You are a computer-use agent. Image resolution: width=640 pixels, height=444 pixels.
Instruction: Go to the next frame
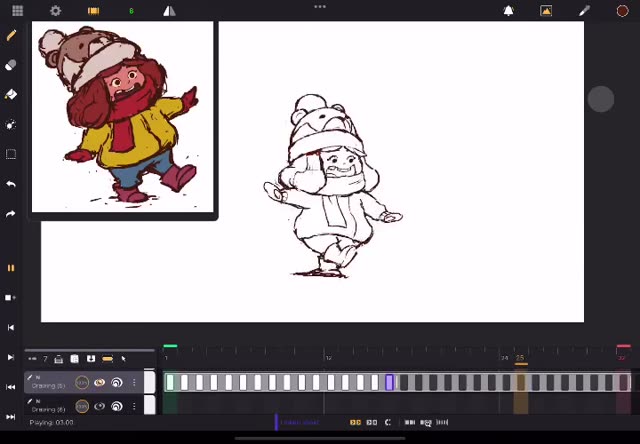pos(11,357)
